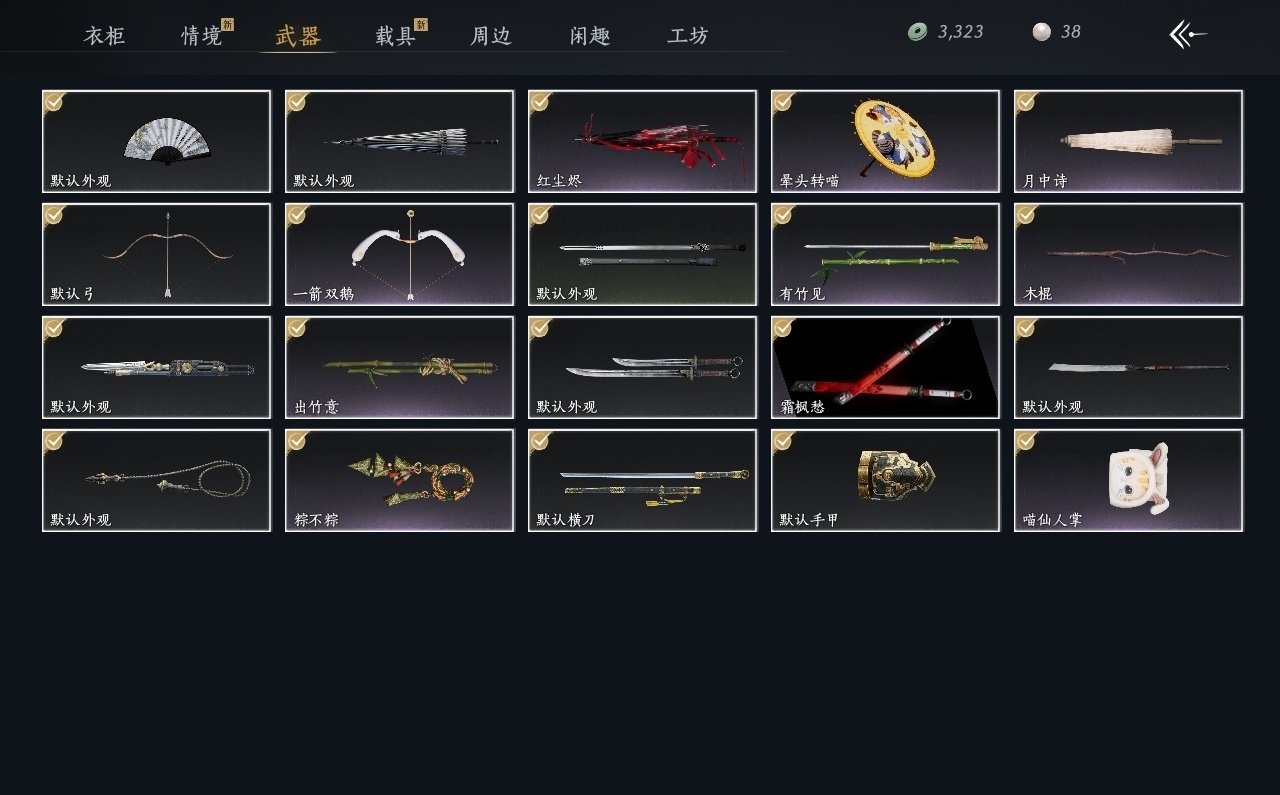Select the 喵仙人掌 cat paw skin
This screenshot has width=1280, height=795.
[1128, 480]
